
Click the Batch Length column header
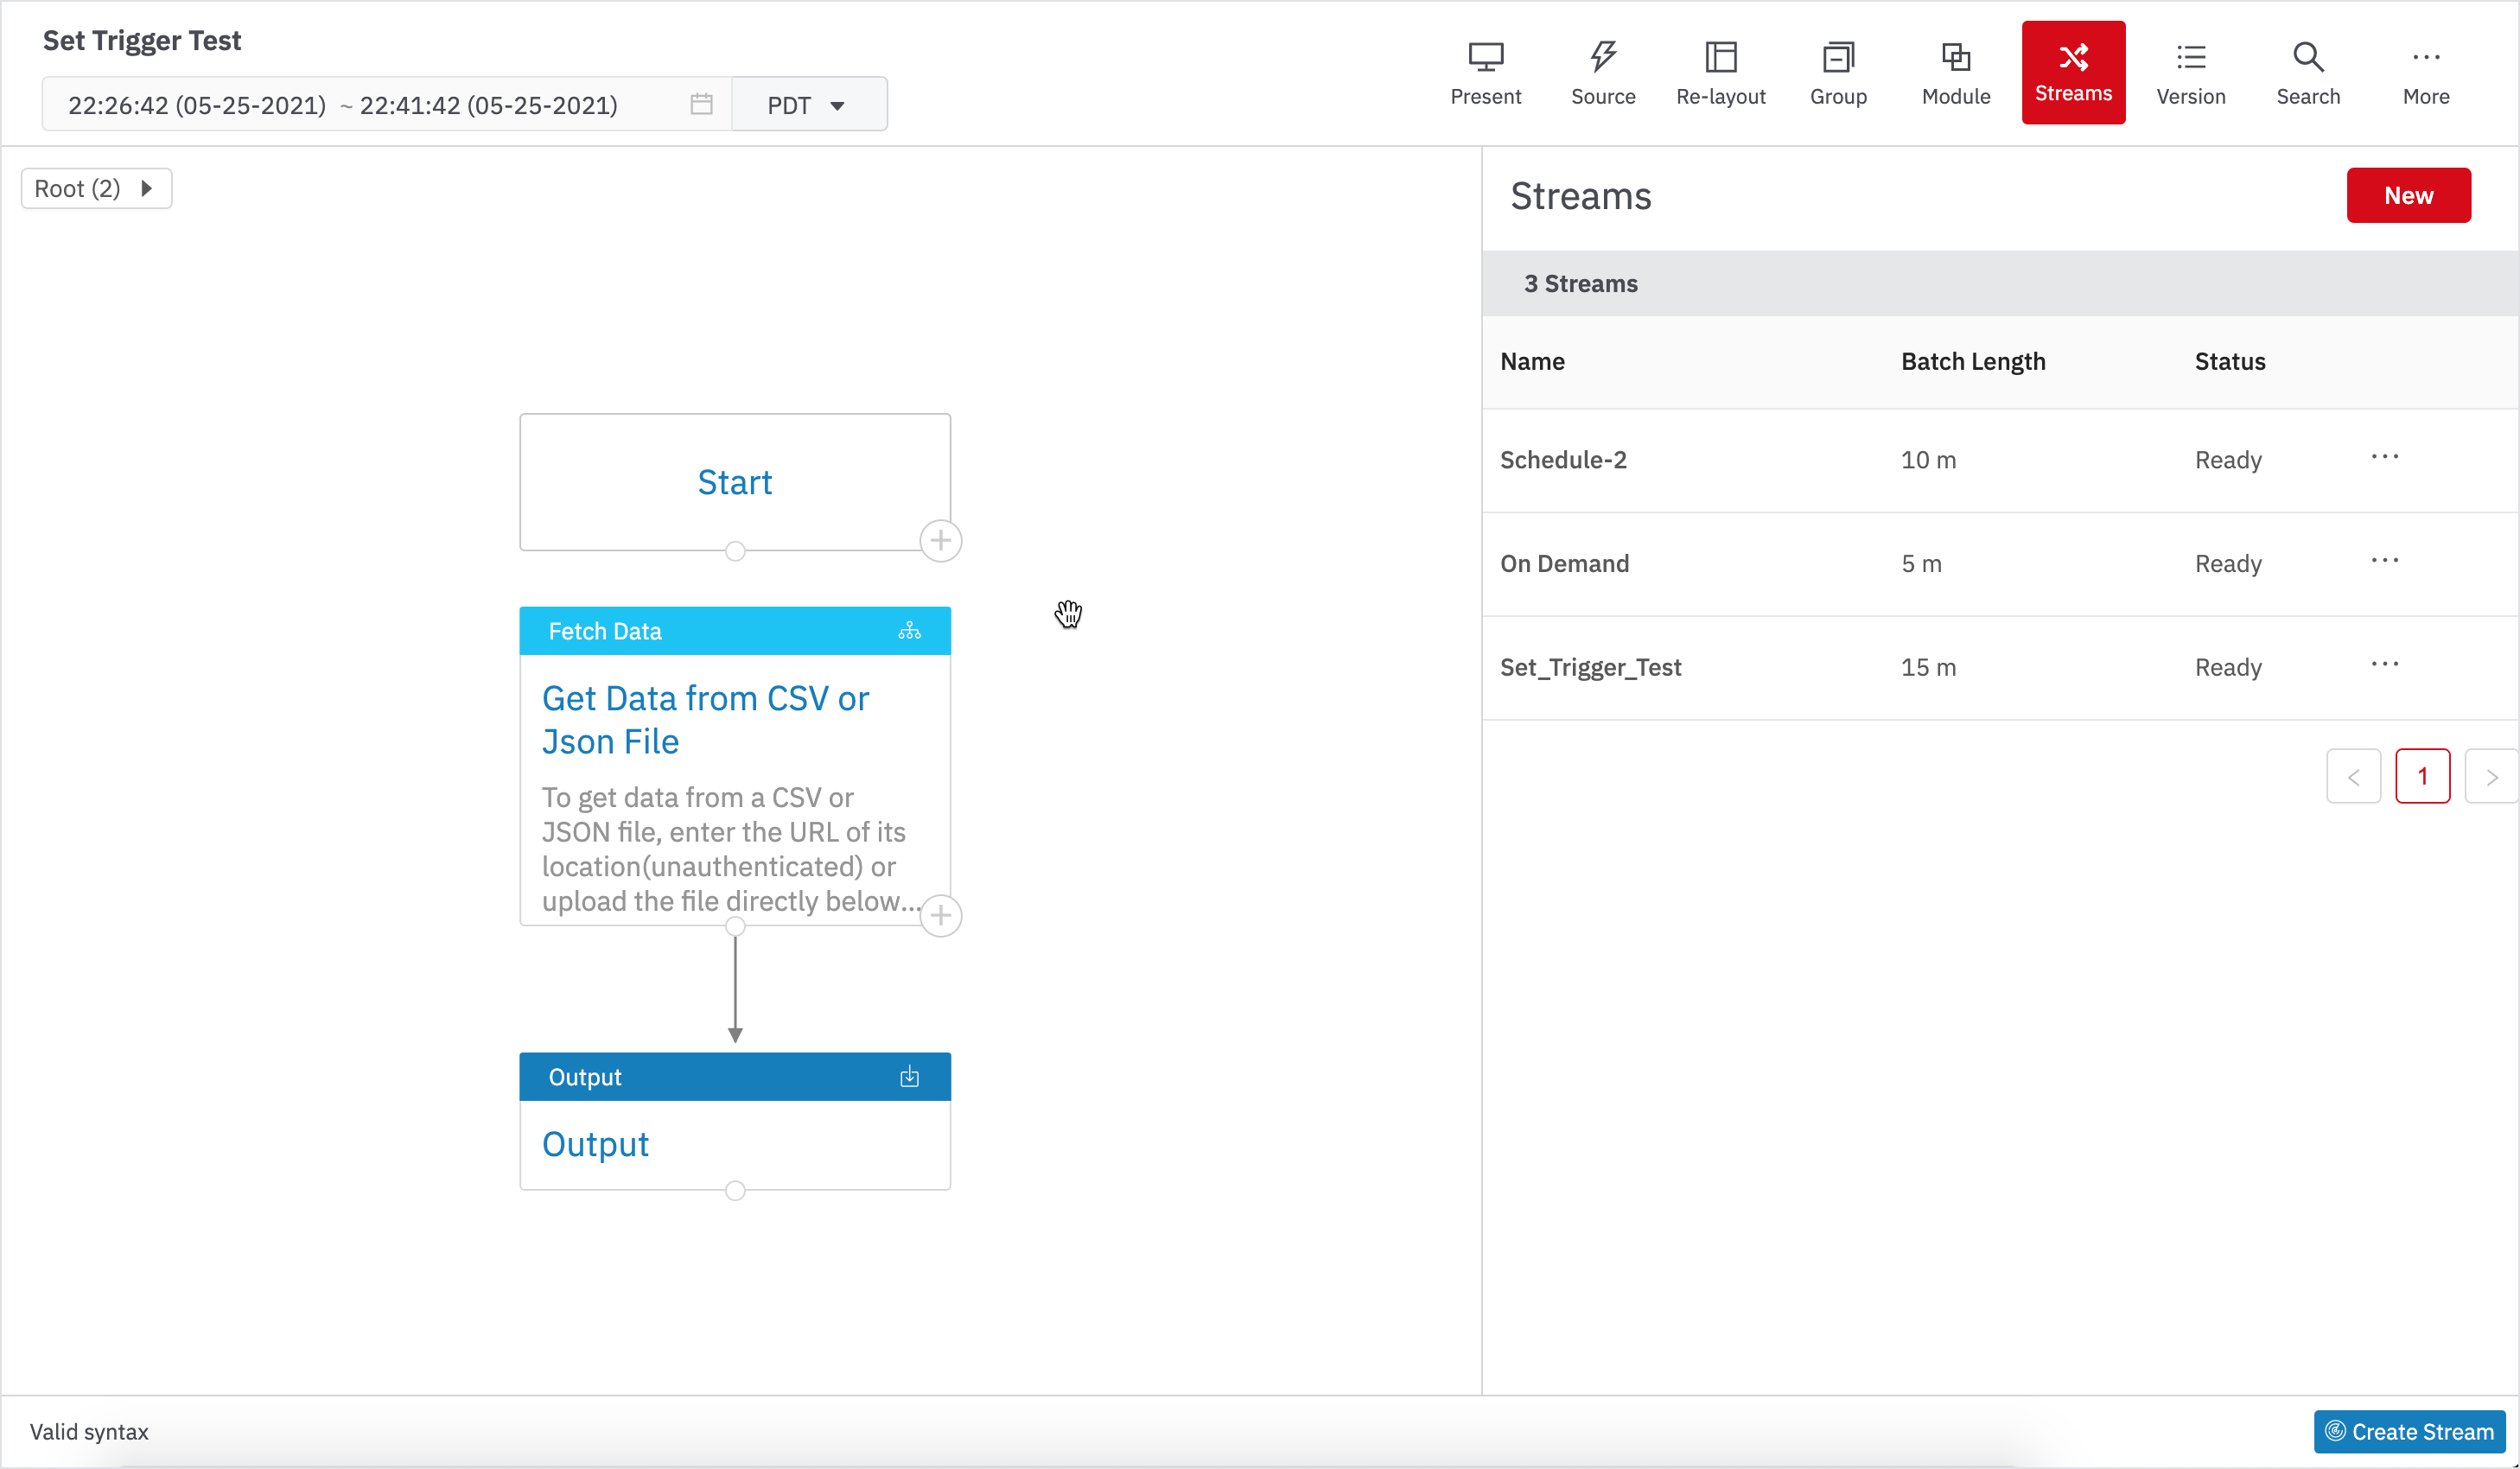(x=1973, y=361)
